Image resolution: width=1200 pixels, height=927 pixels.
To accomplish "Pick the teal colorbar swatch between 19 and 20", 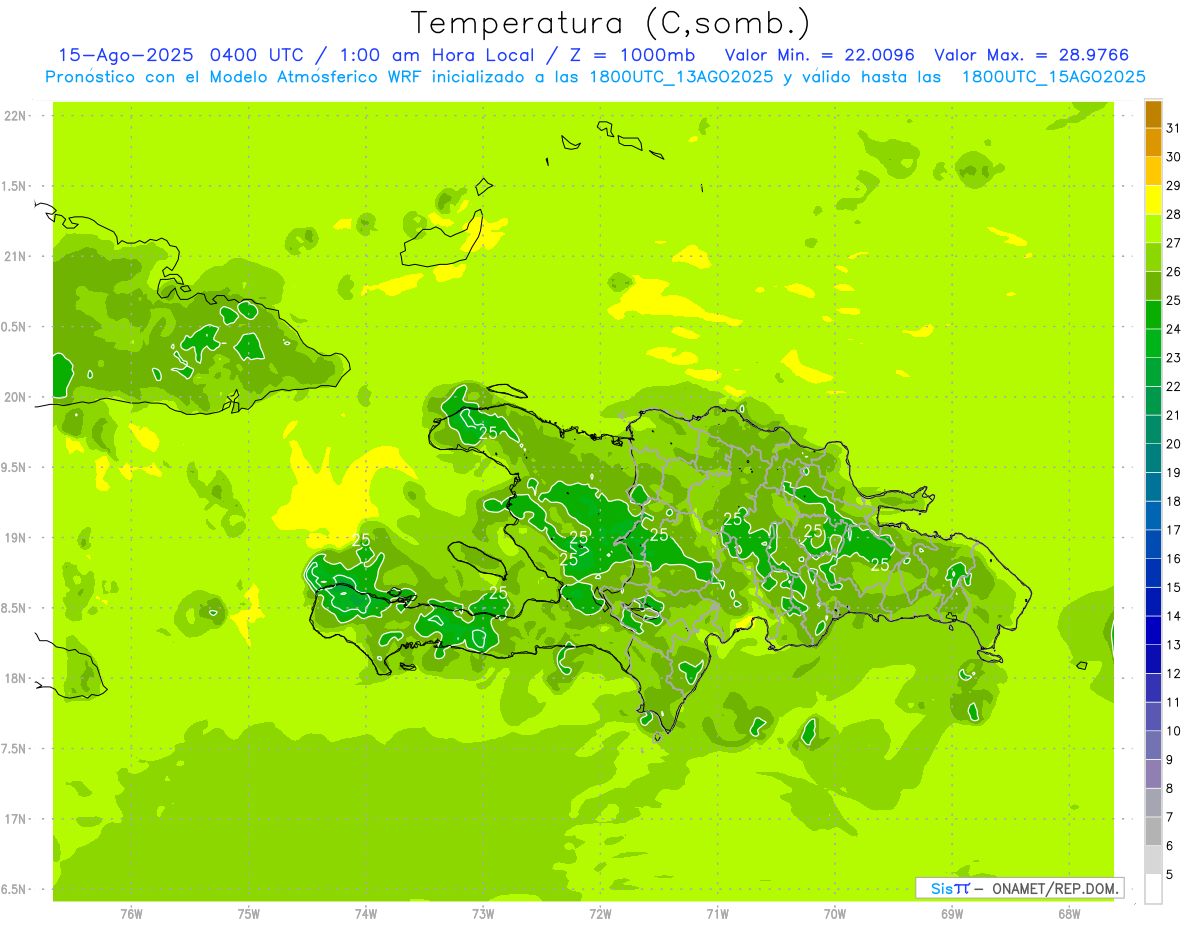I will click(1153, 459).
